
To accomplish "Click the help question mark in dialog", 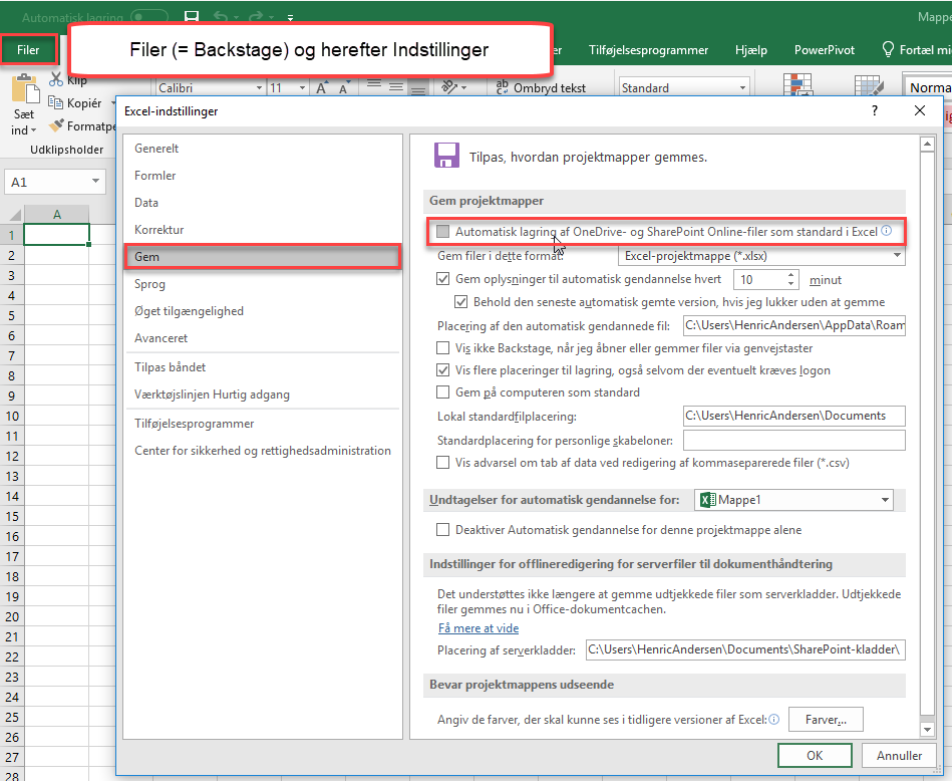I will click(x=874, y=111).
